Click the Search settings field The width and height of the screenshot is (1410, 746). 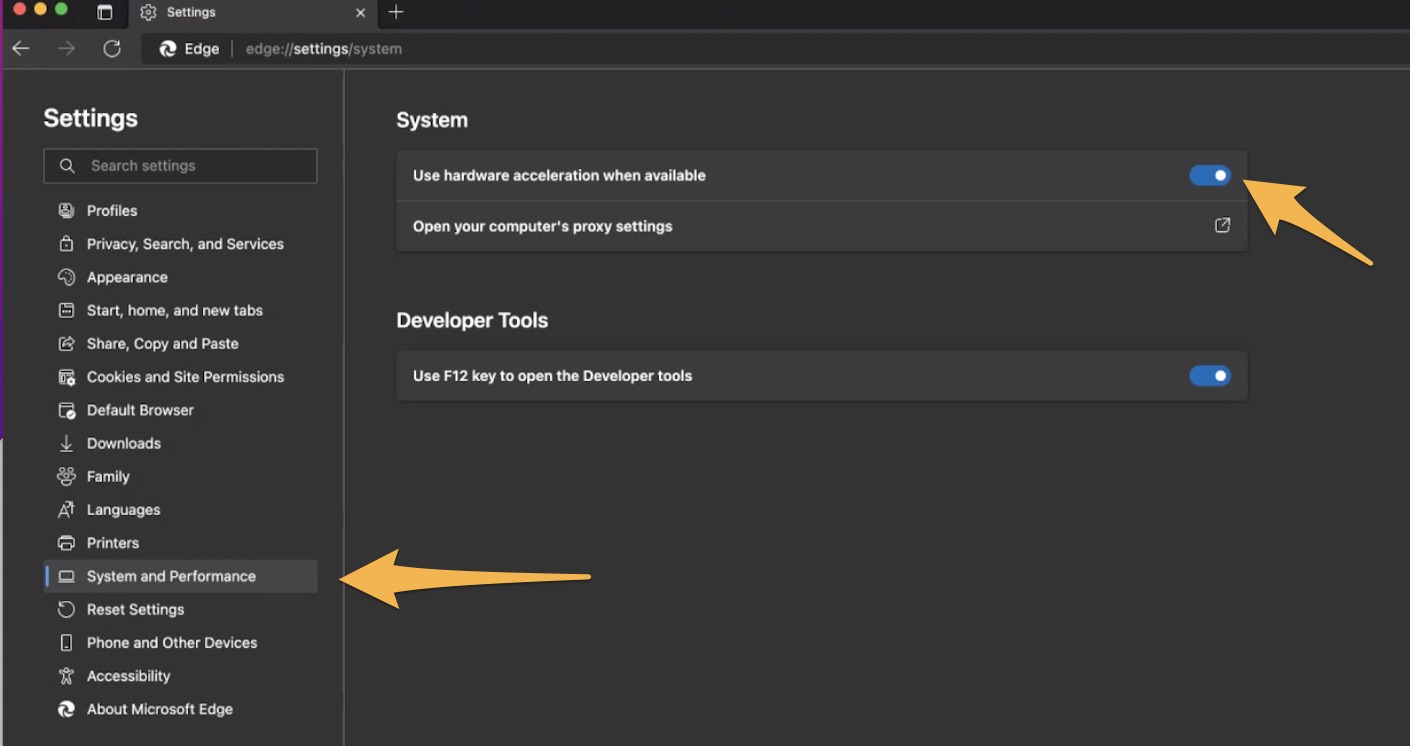tap(181, 166)
